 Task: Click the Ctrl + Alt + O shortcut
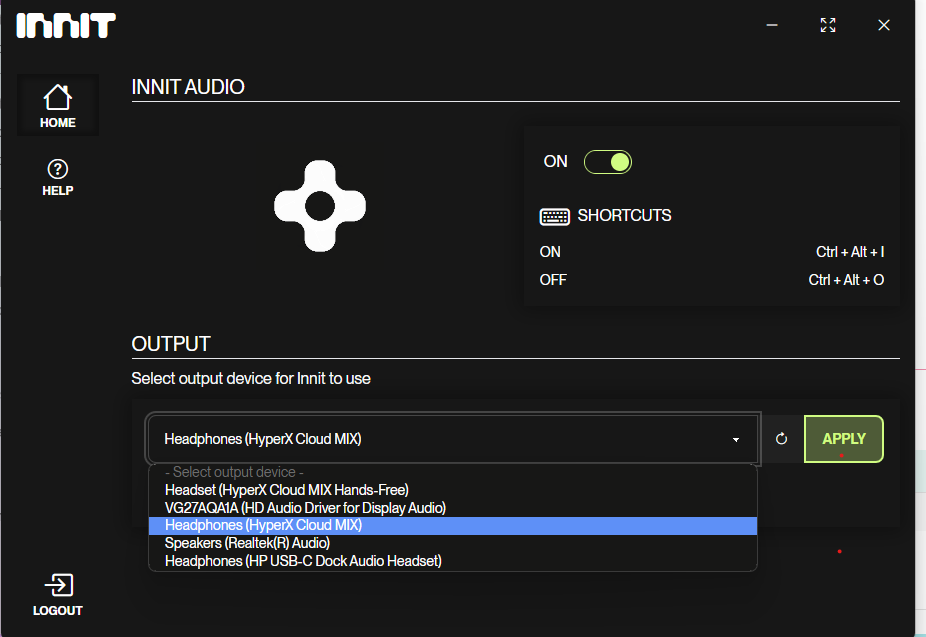coord(846,280)
